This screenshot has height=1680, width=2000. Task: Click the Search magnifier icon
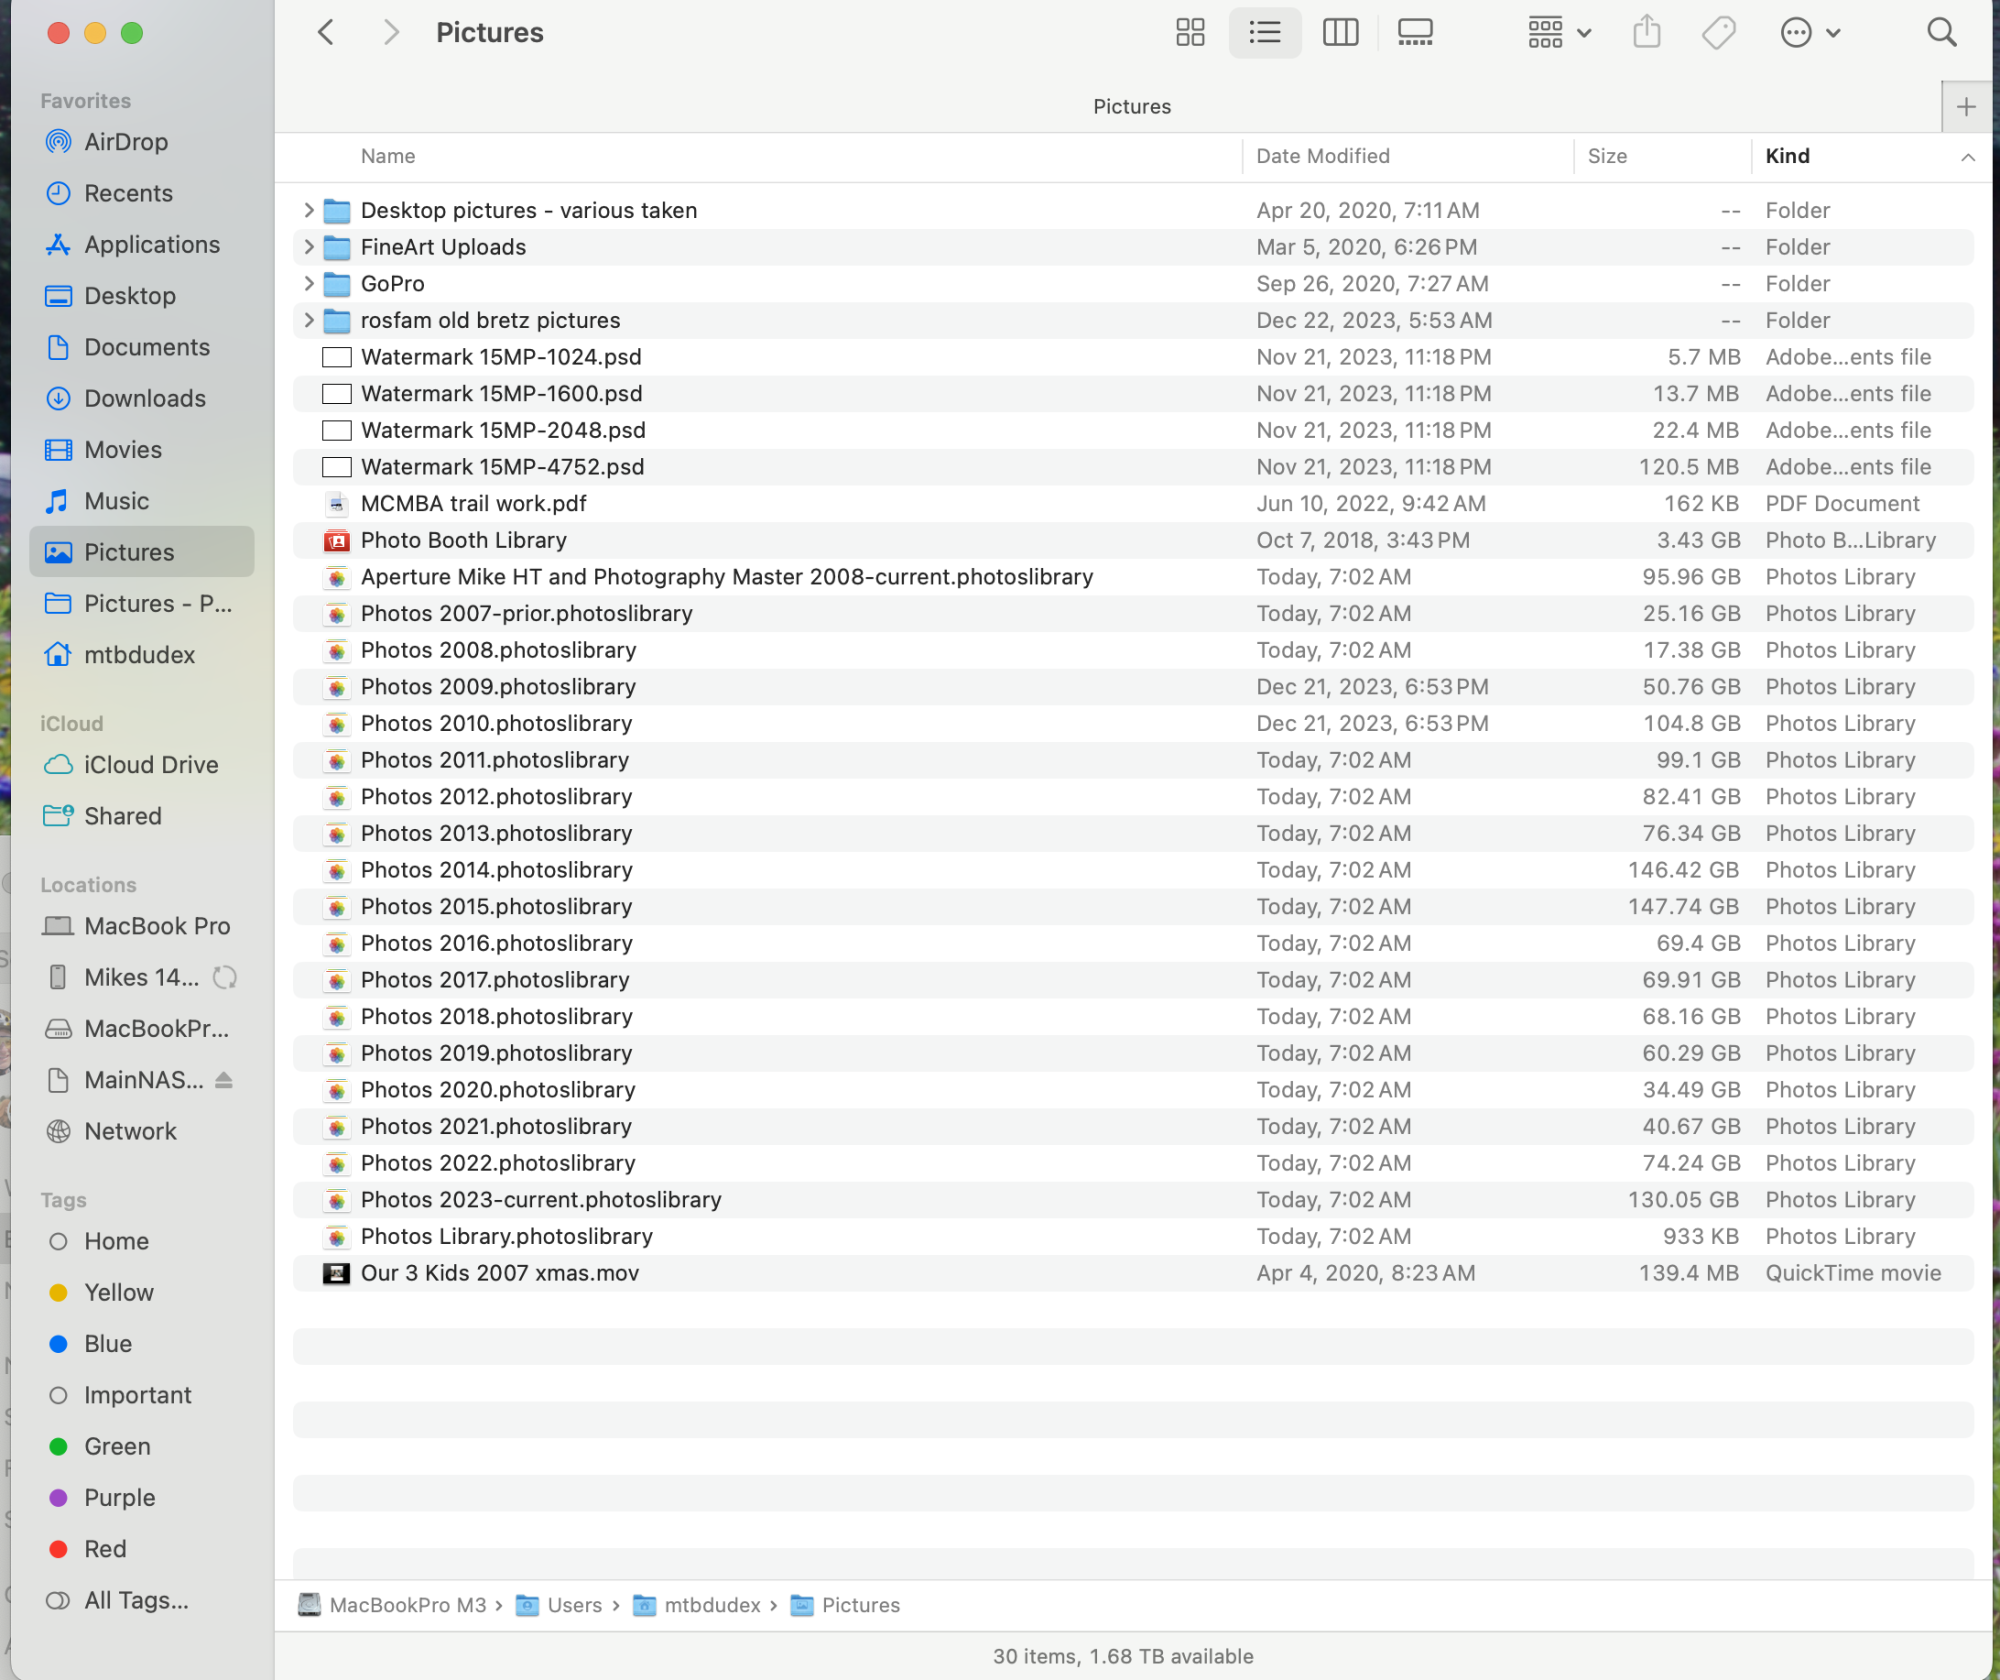coord(1941,33)
